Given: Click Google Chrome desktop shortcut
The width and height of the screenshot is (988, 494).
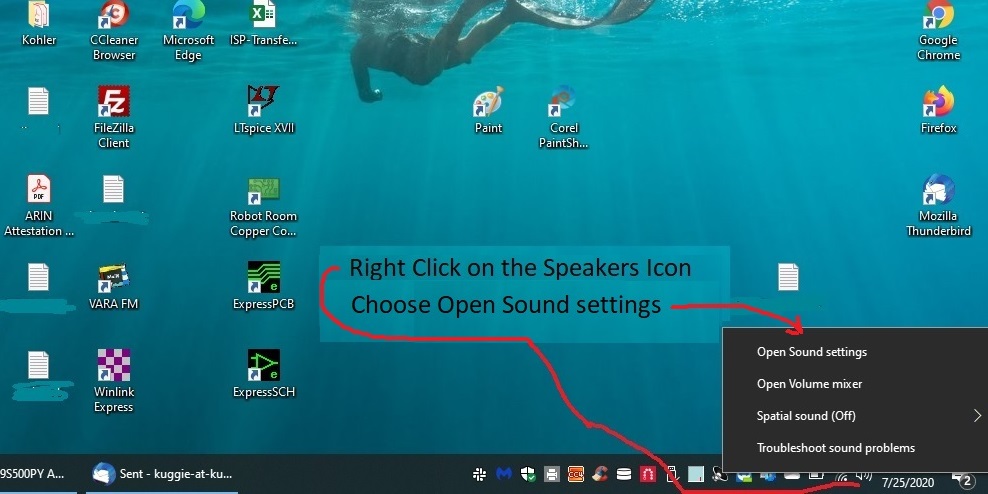Looking at the screenshot, I should [938, 32].
